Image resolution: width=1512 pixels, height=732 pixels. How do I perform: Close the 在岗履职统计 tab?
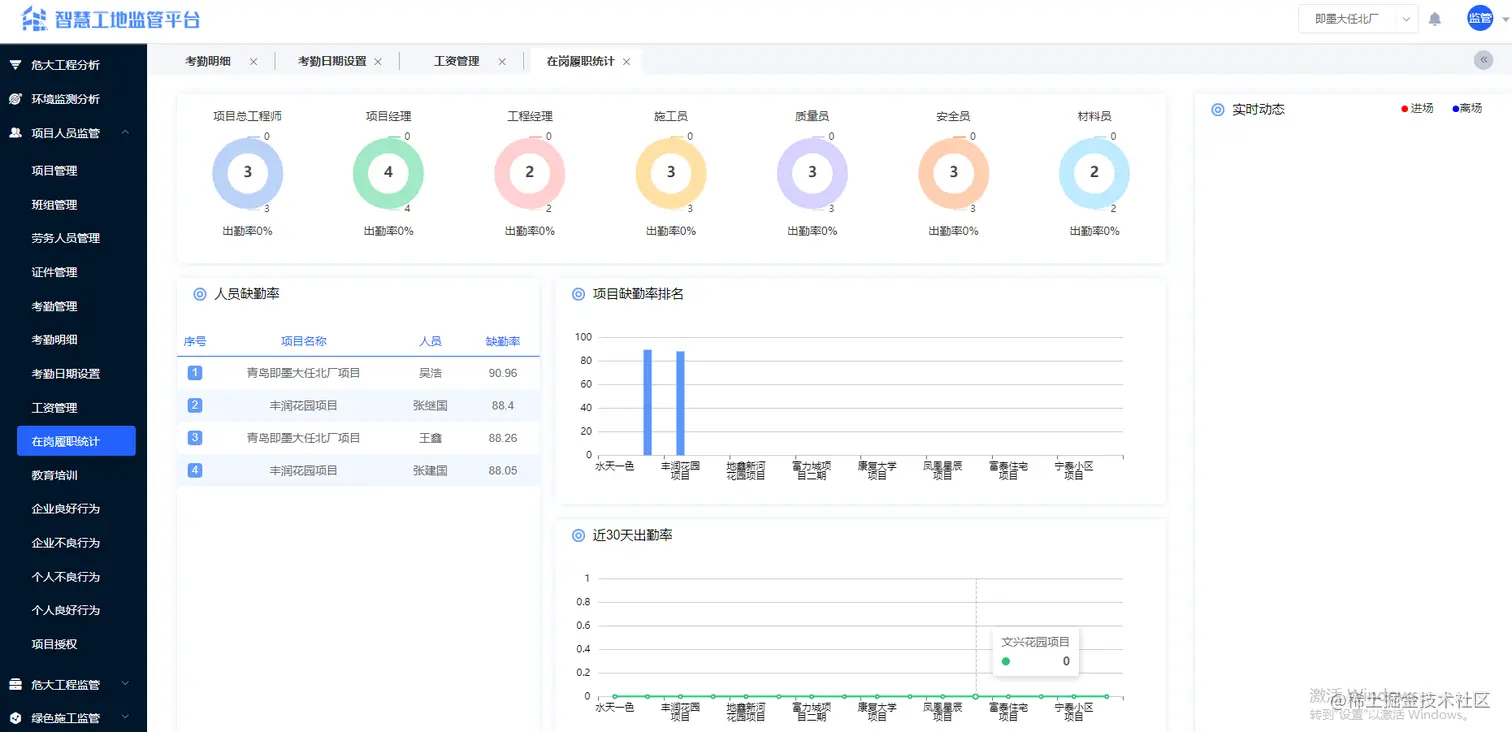[x=626, y=60]
